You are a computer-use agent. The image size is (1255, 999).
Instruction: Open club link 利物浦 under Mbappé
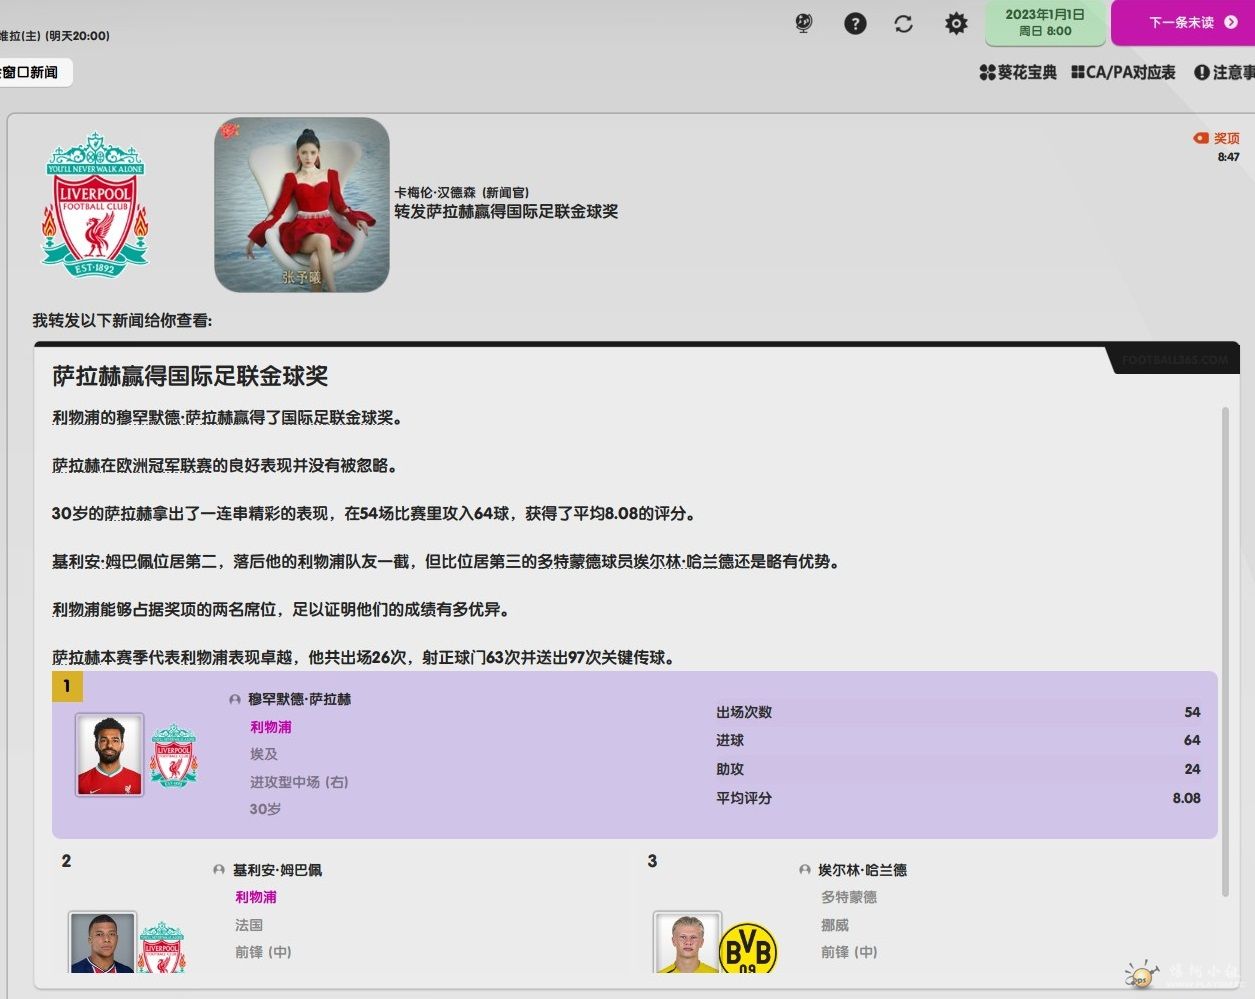(x=256, y=897)
